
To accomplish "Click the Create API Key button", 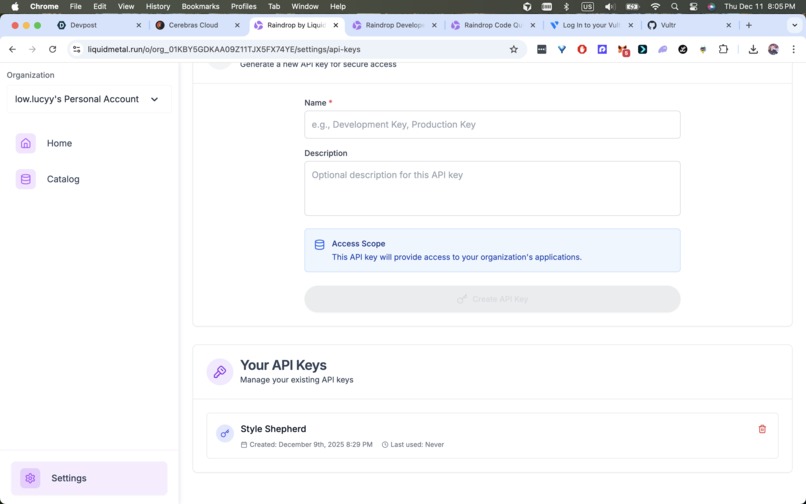I will 492,299.
